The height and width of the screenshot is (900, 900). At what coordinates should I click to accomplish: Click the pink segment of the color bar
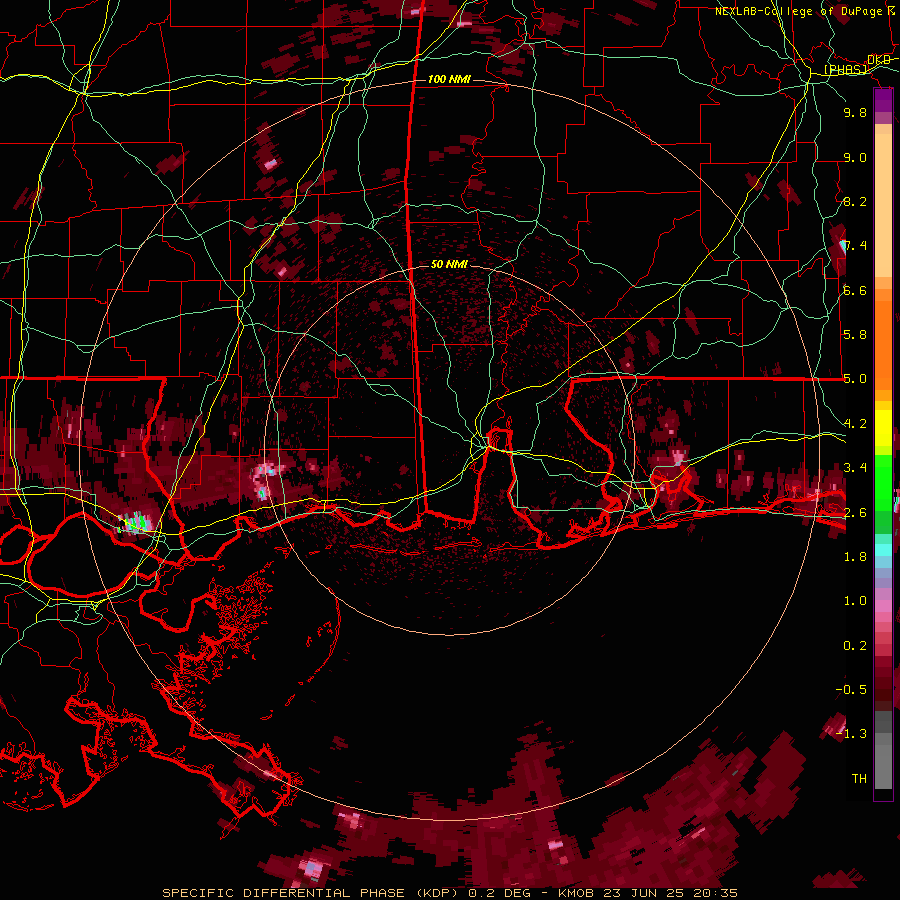tap(883, 606)
